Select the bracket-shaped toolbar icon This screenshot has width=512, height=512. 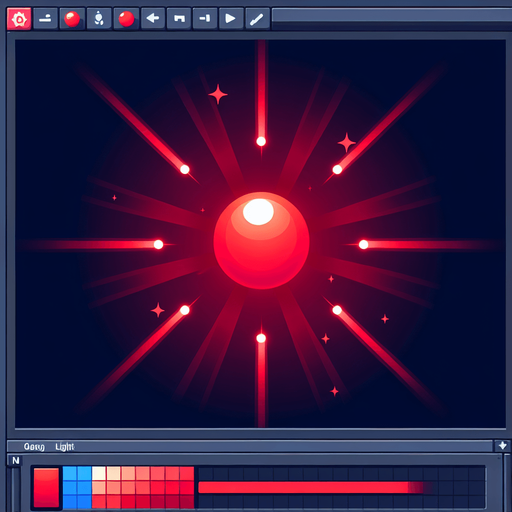coord(179,19)
